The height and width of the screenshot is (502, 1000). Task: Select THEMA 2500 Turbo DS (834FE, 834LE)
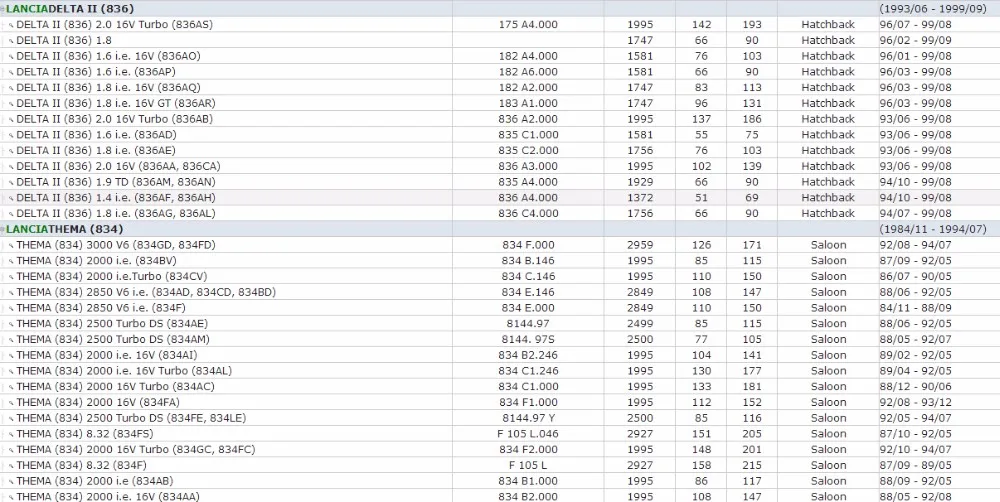[131, 418]
